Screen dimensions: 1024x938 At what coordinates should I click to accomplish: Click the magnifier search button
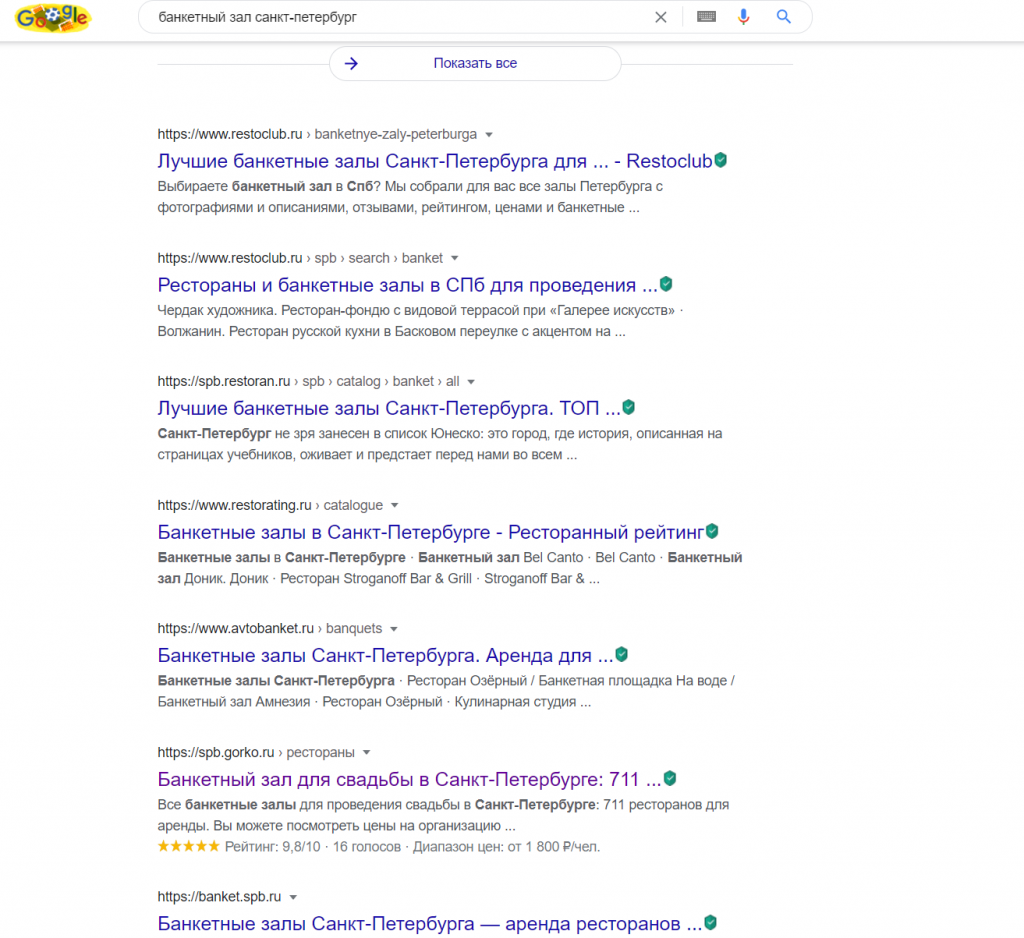(784, 17)
